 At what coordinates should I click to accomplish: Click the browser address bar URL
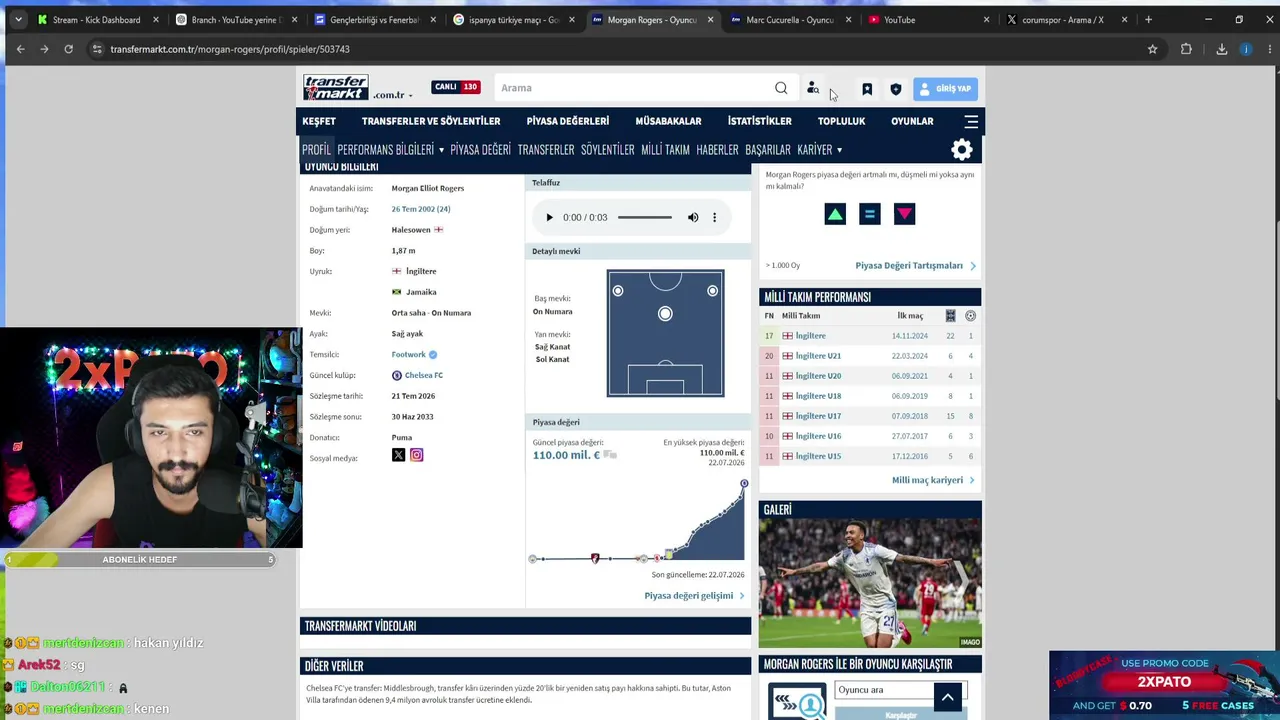tap(230, 49)
